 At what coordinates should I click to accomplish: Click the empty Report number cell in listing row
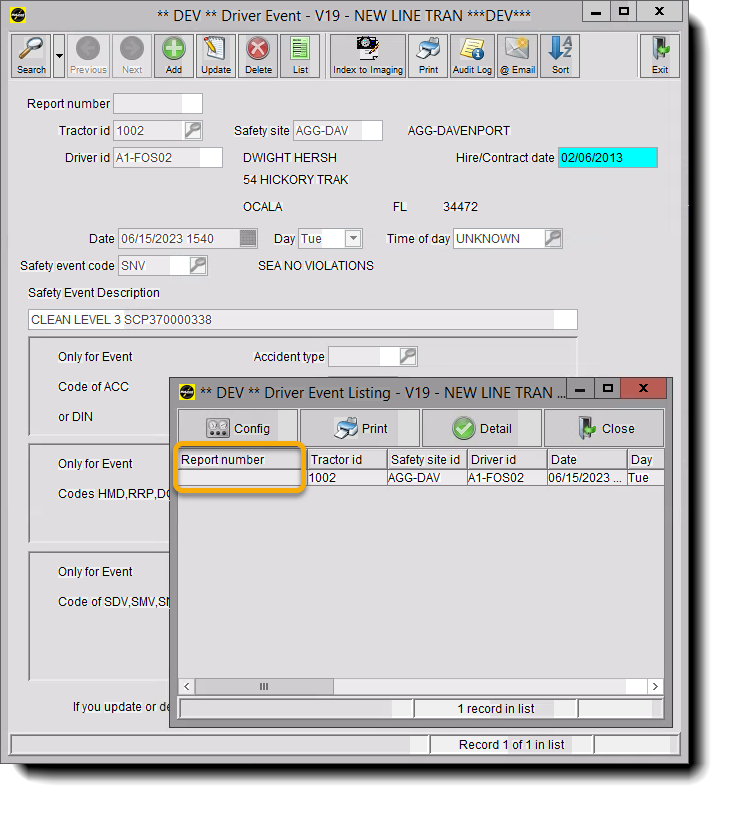(240, 478)
